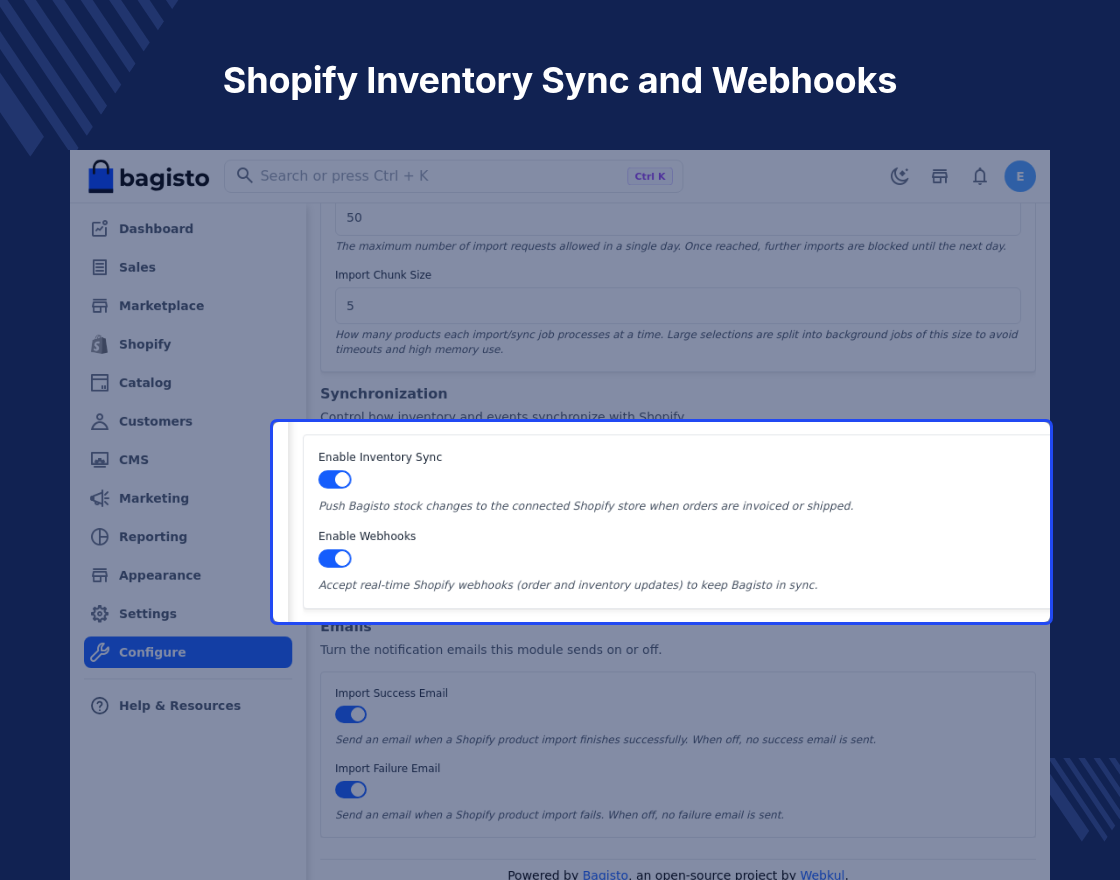Click the Customers person icon
Image resolution: width=1120 pixels, height=880 pixels.
pyautogui.click(x=99, y=421)
